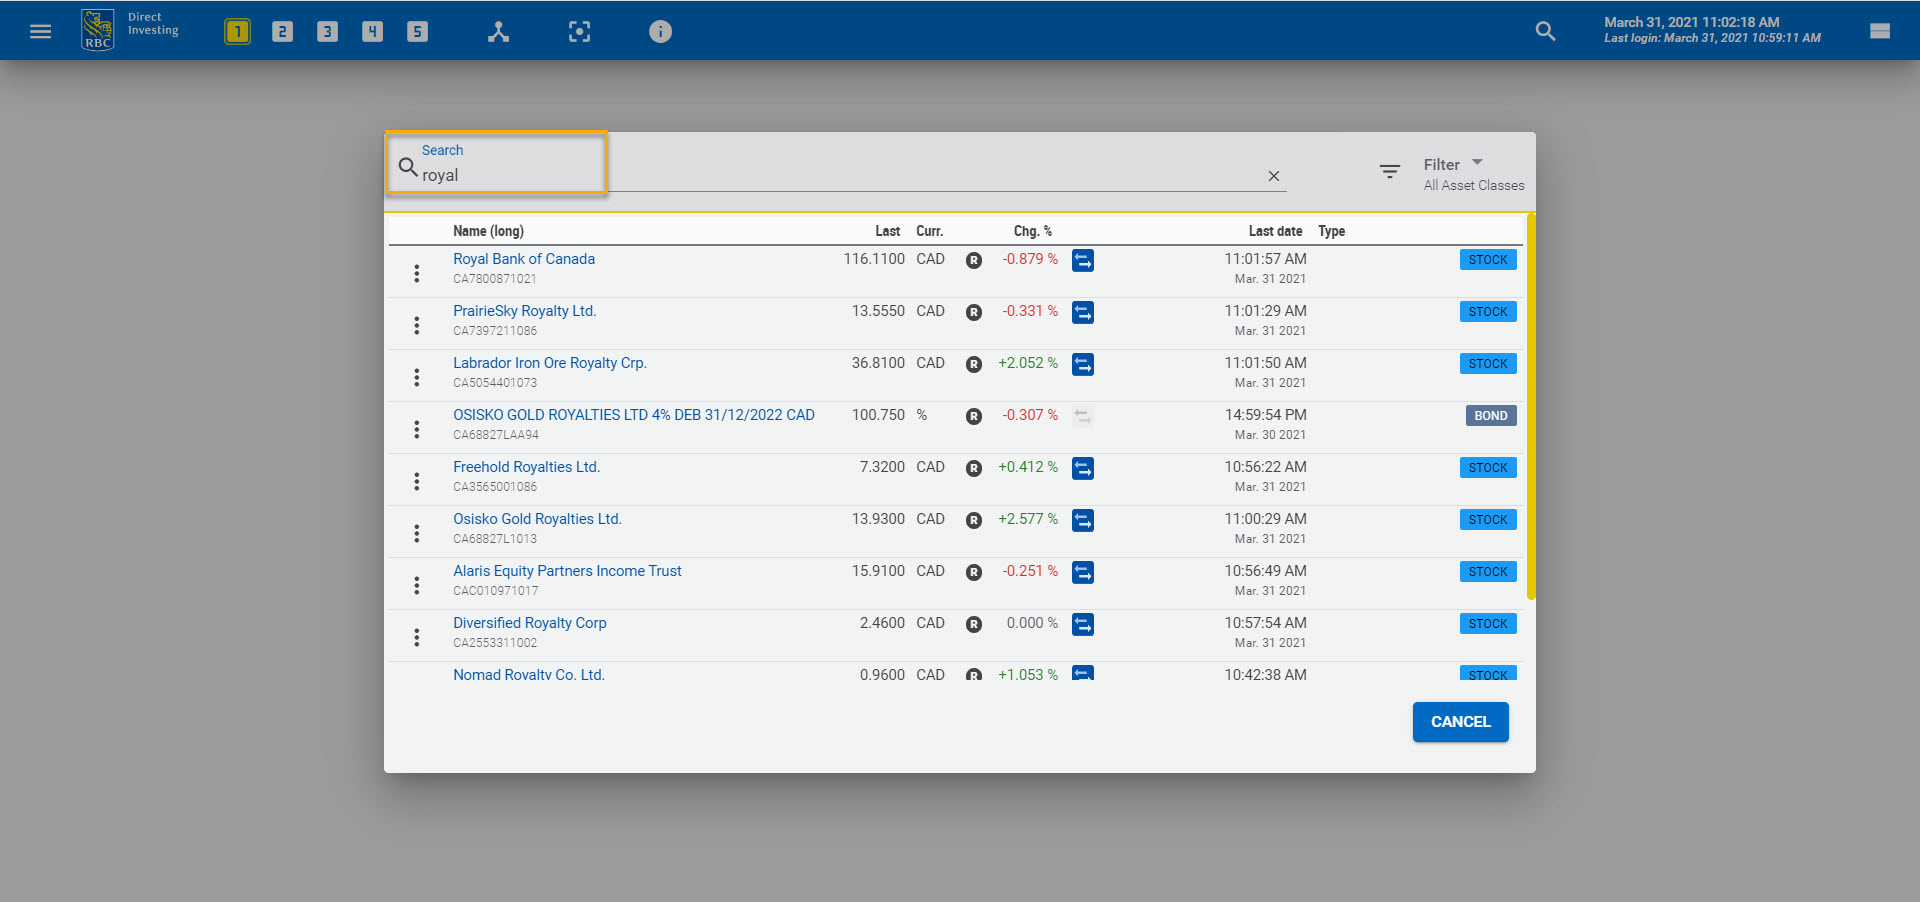Open the kebab menu beside Diversified Royalty Corp
Screen dimensions: 1920x902
[x=417, y=637]
